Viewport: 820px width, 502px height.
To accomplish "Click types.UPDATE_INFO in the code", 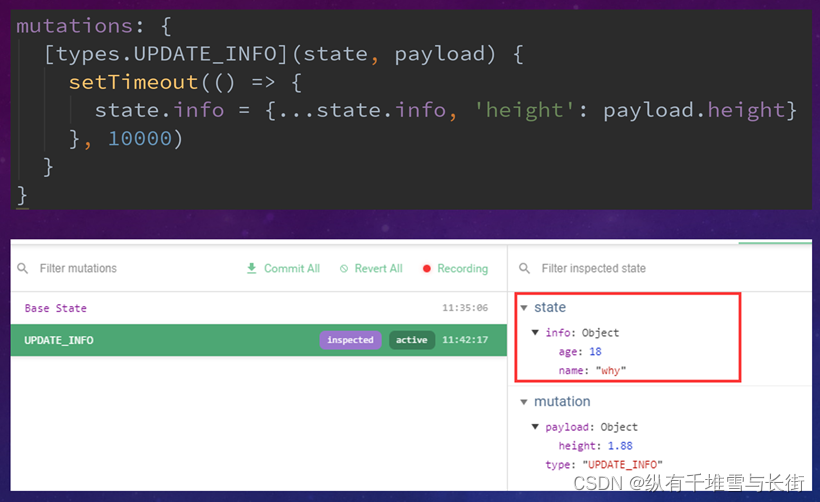I will click(x=166, y=54).
